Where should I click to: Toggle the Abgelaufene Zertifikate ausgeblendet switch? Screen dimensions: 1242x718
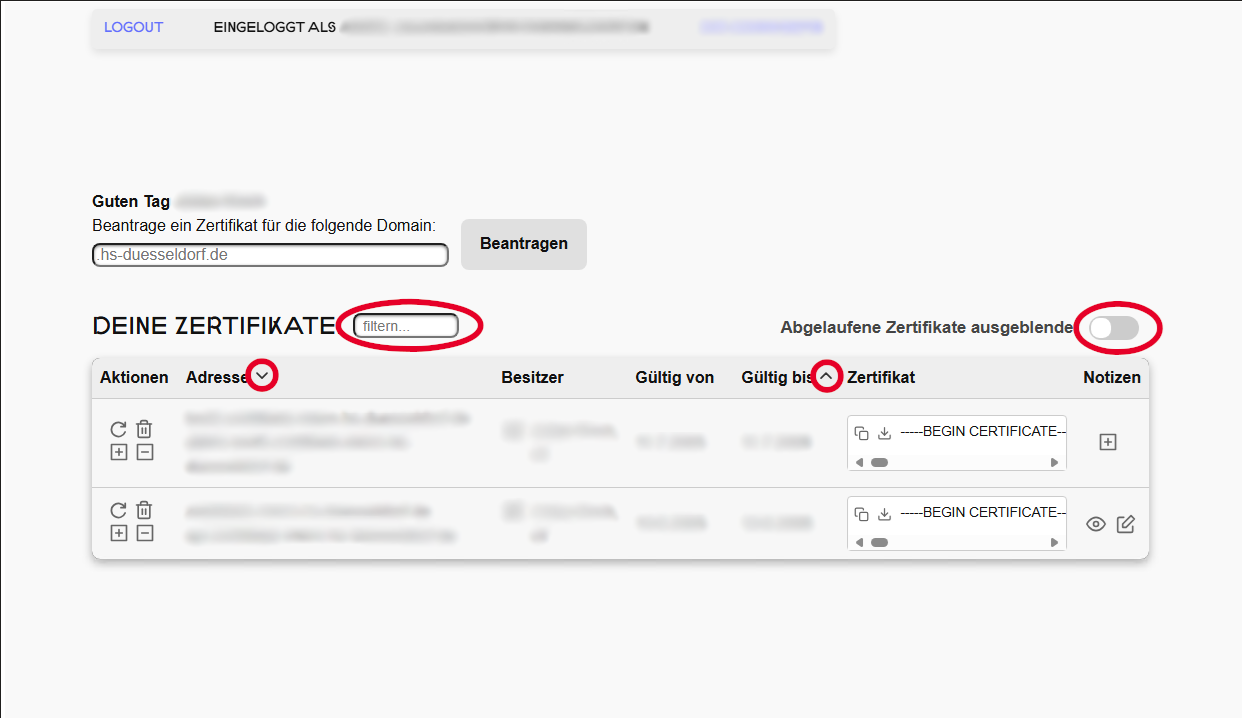pos(1113,328)
